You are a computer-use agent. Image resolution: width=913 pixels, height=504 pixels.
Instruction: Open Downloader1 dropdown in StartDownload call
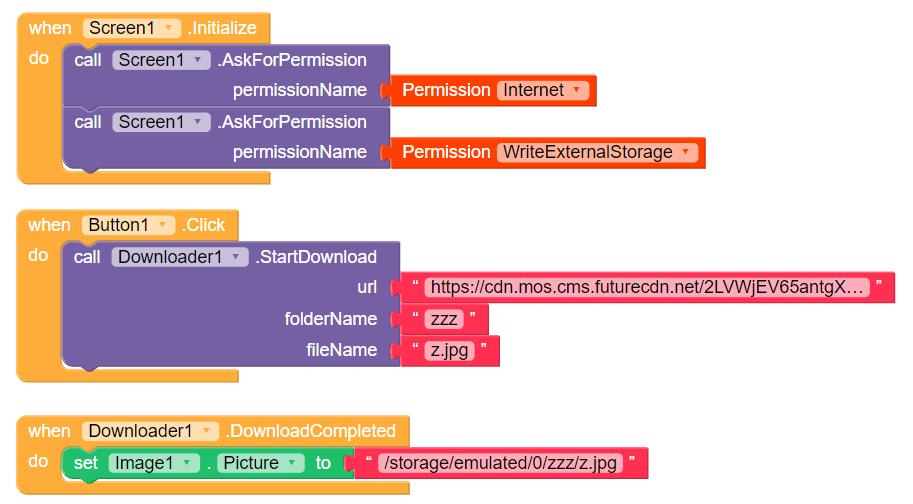point(238,257)
